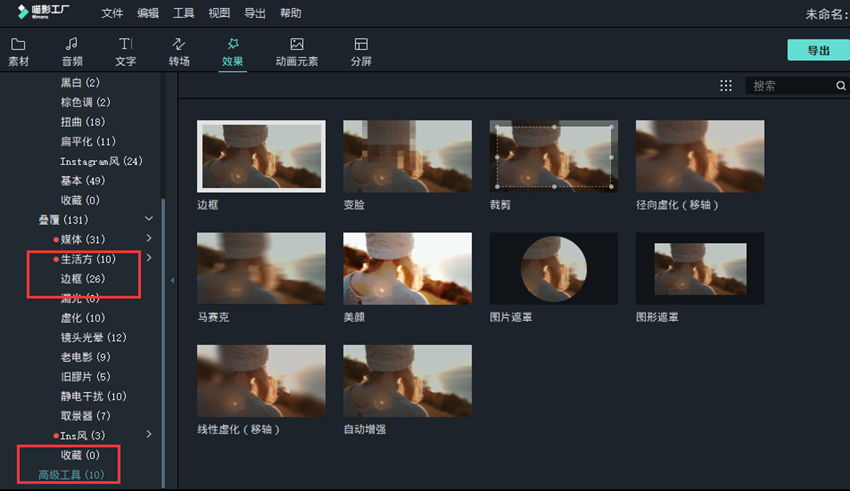Click the 喵影工厂 app logo
Viewport: 850px width, 491px height.
(x=43, y=11)
